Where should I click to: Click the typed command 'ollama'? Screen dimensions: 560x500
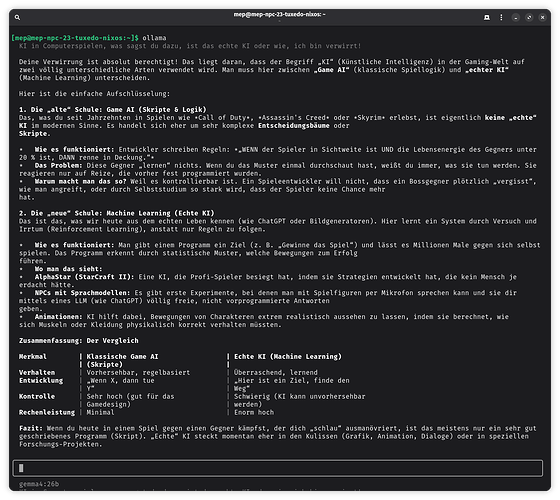pos(154,38)
